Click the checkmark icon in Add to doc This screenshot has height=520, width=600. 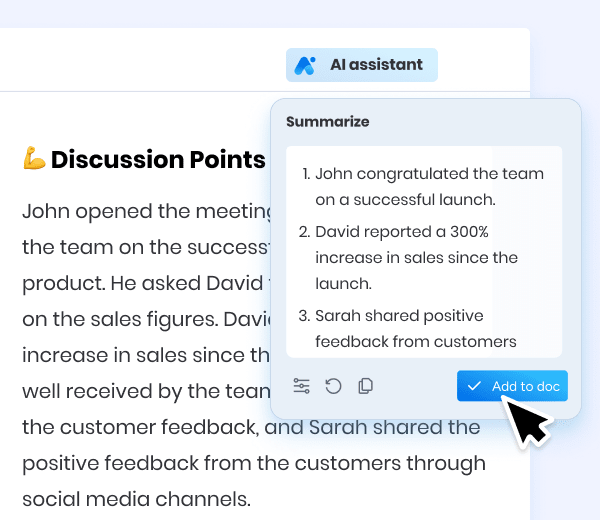[x=474, y=386]
